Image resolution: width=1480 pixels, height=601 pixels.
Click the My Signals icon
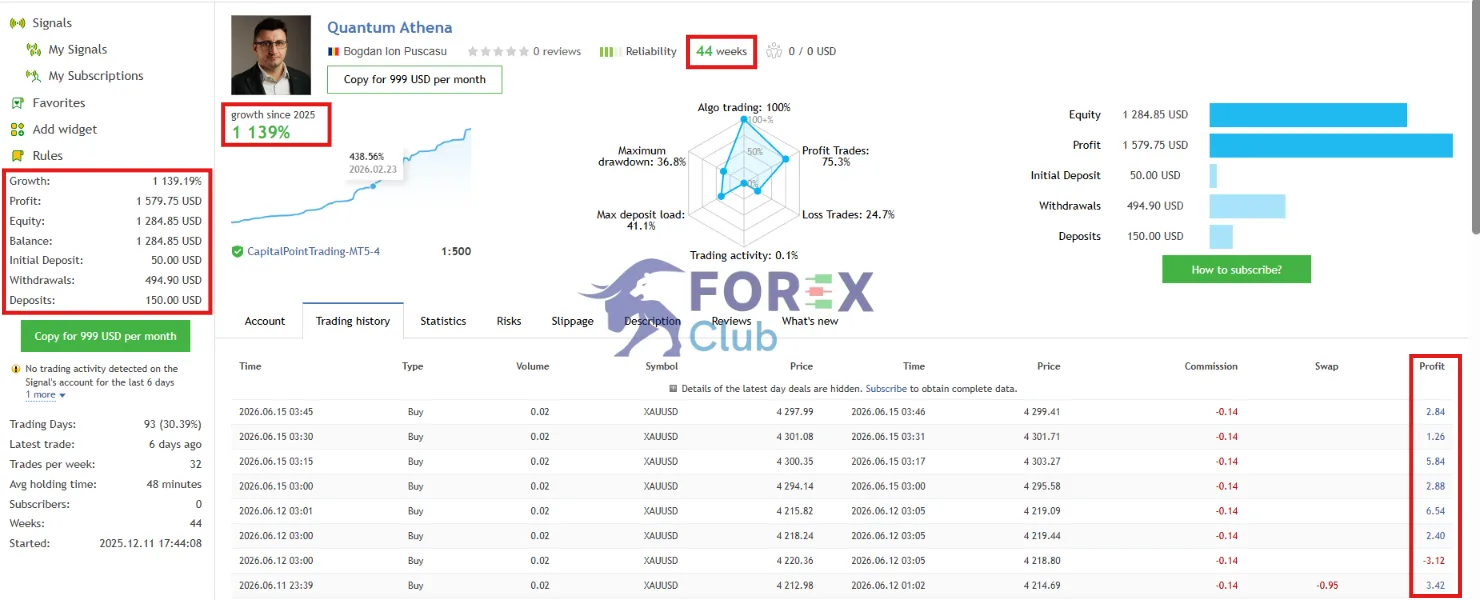(33, 49)
